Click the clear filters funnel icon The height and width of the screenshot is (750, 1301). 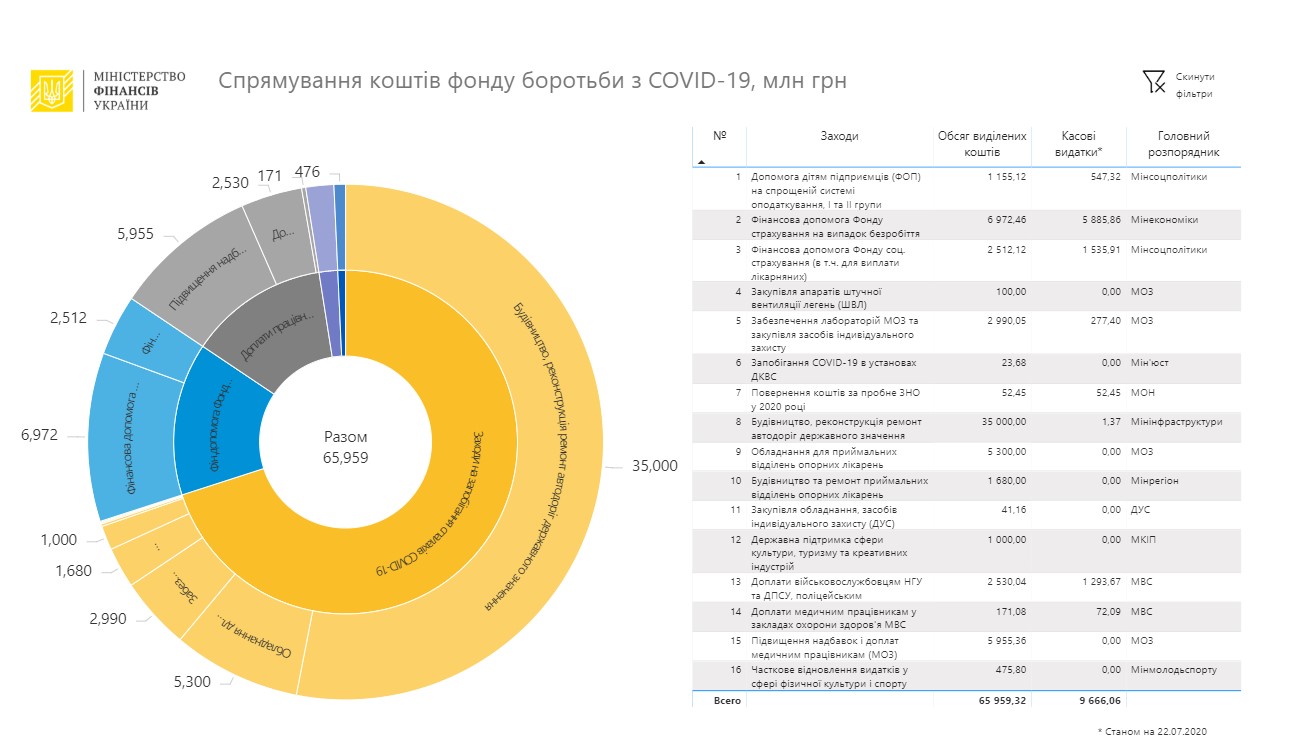click(1154, 82)
